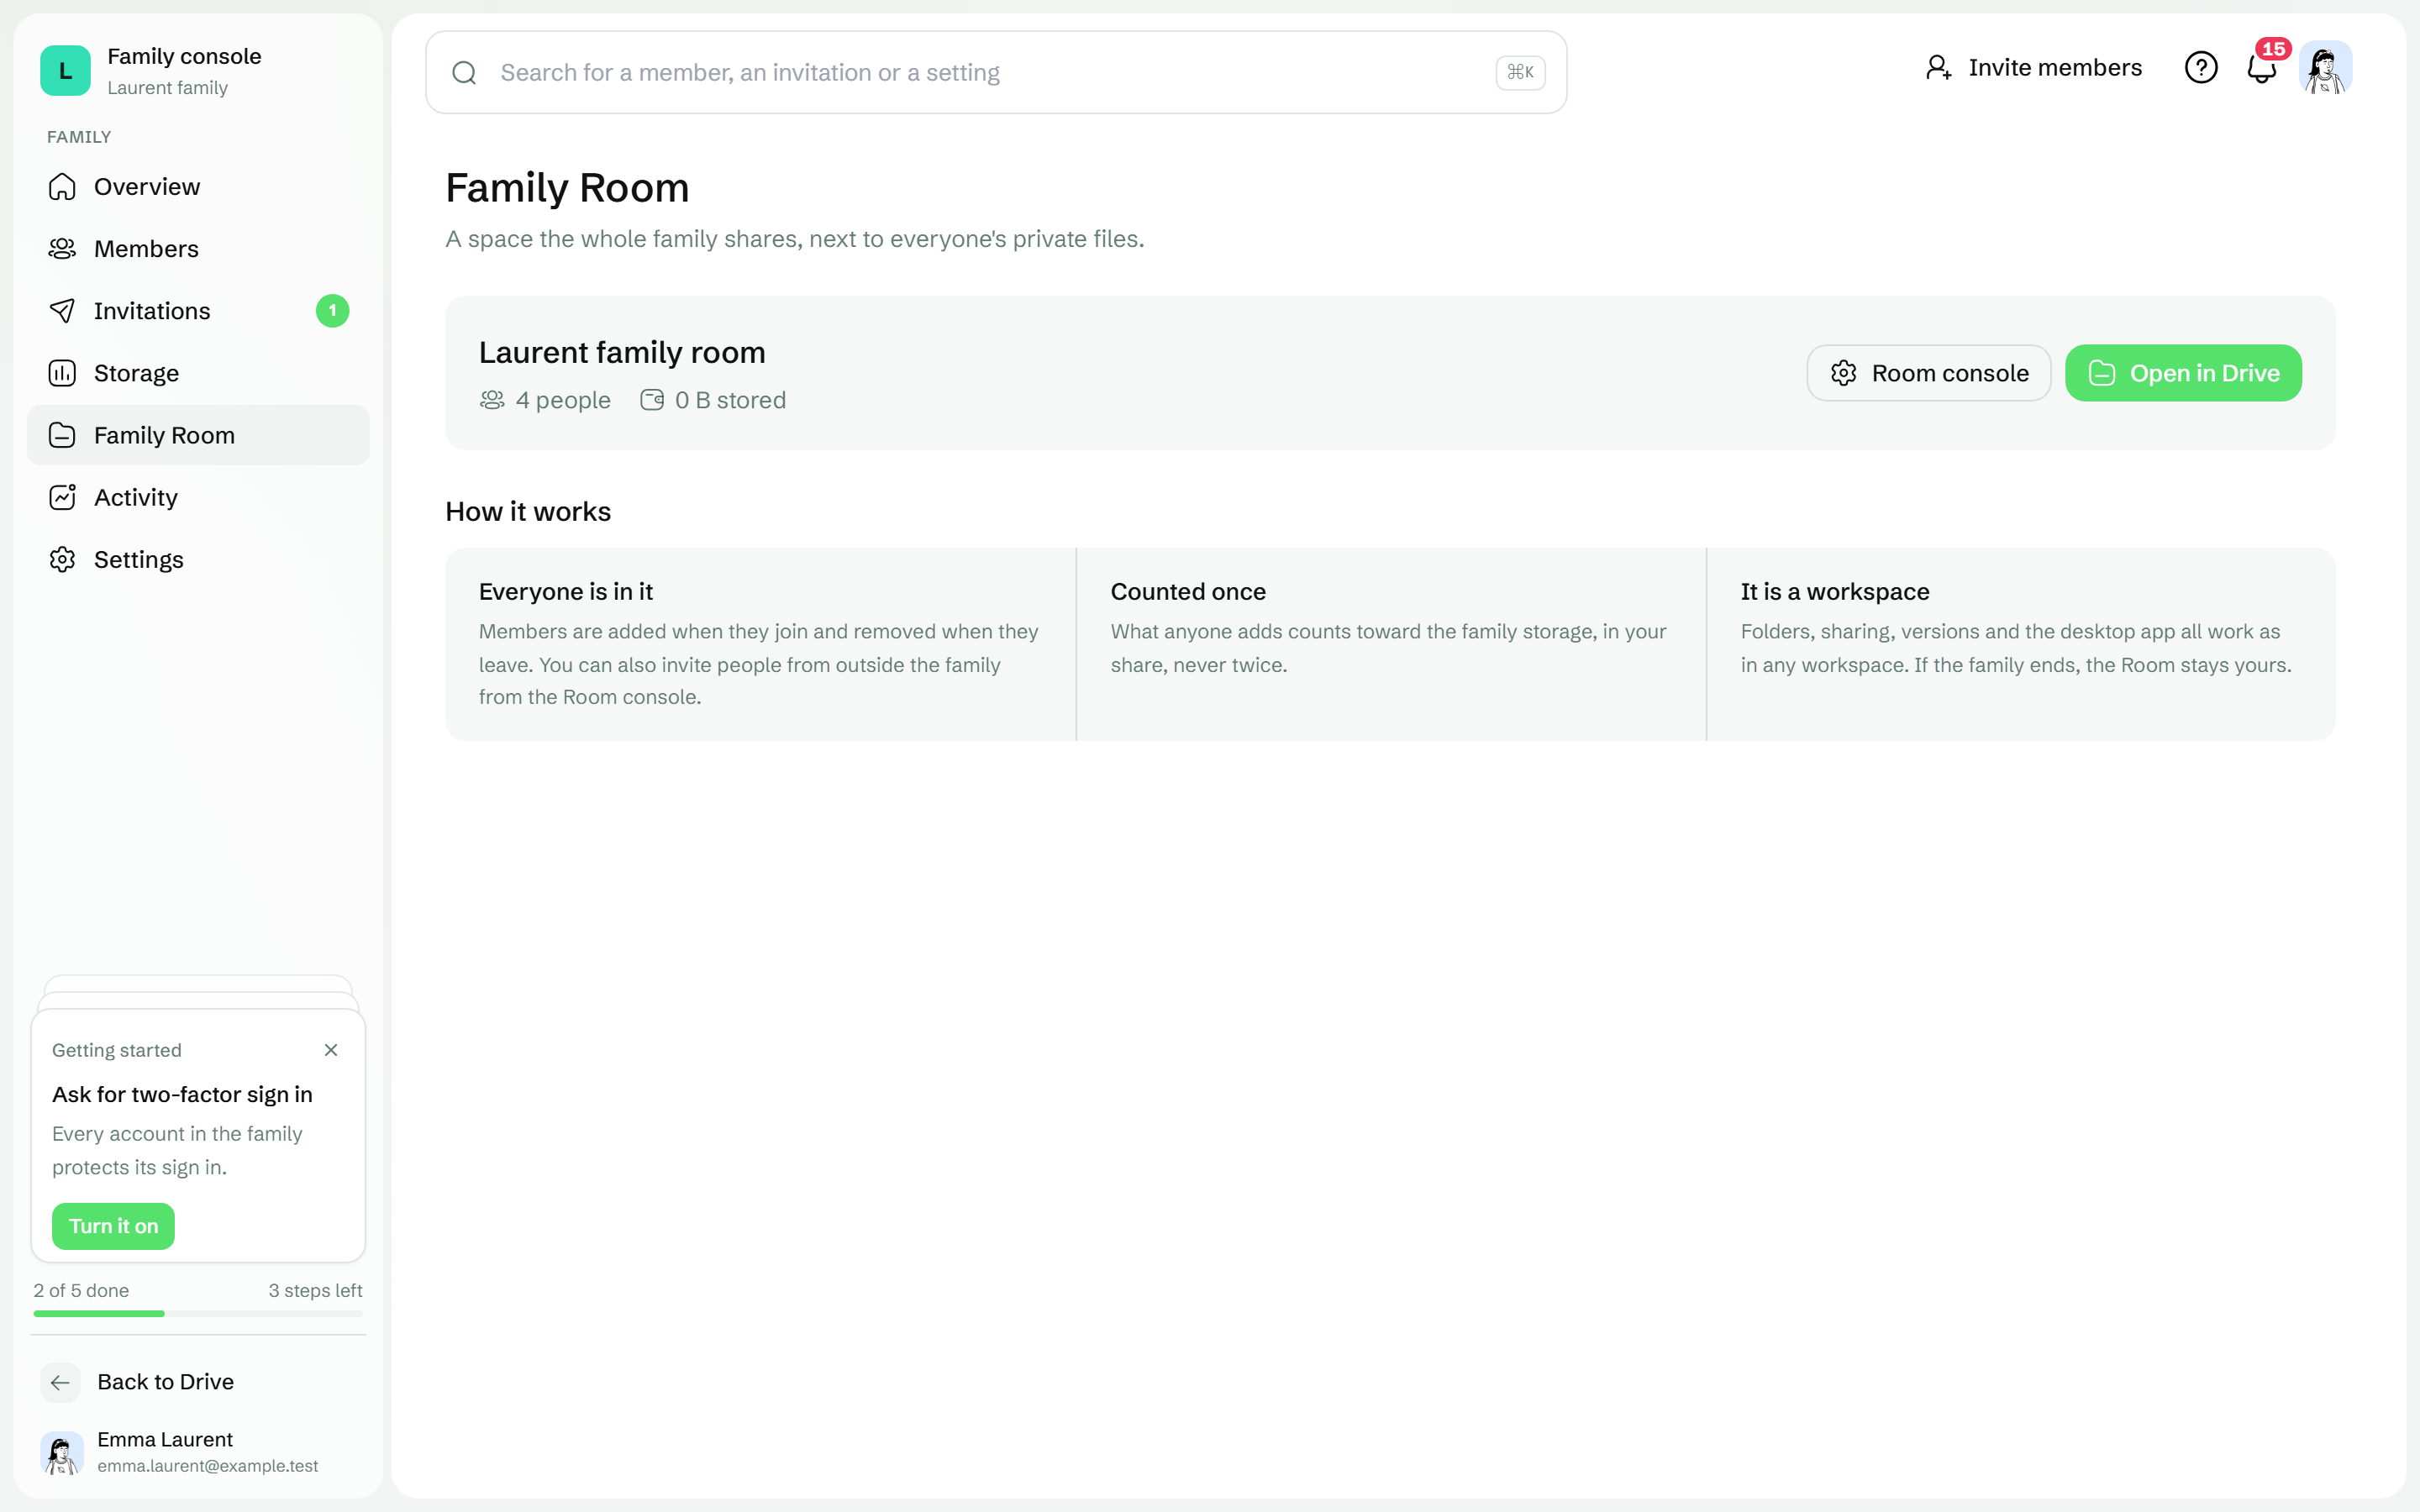2420x1512 pixels.
Task: Open the help question mark icon
Action: (2201, 67)
